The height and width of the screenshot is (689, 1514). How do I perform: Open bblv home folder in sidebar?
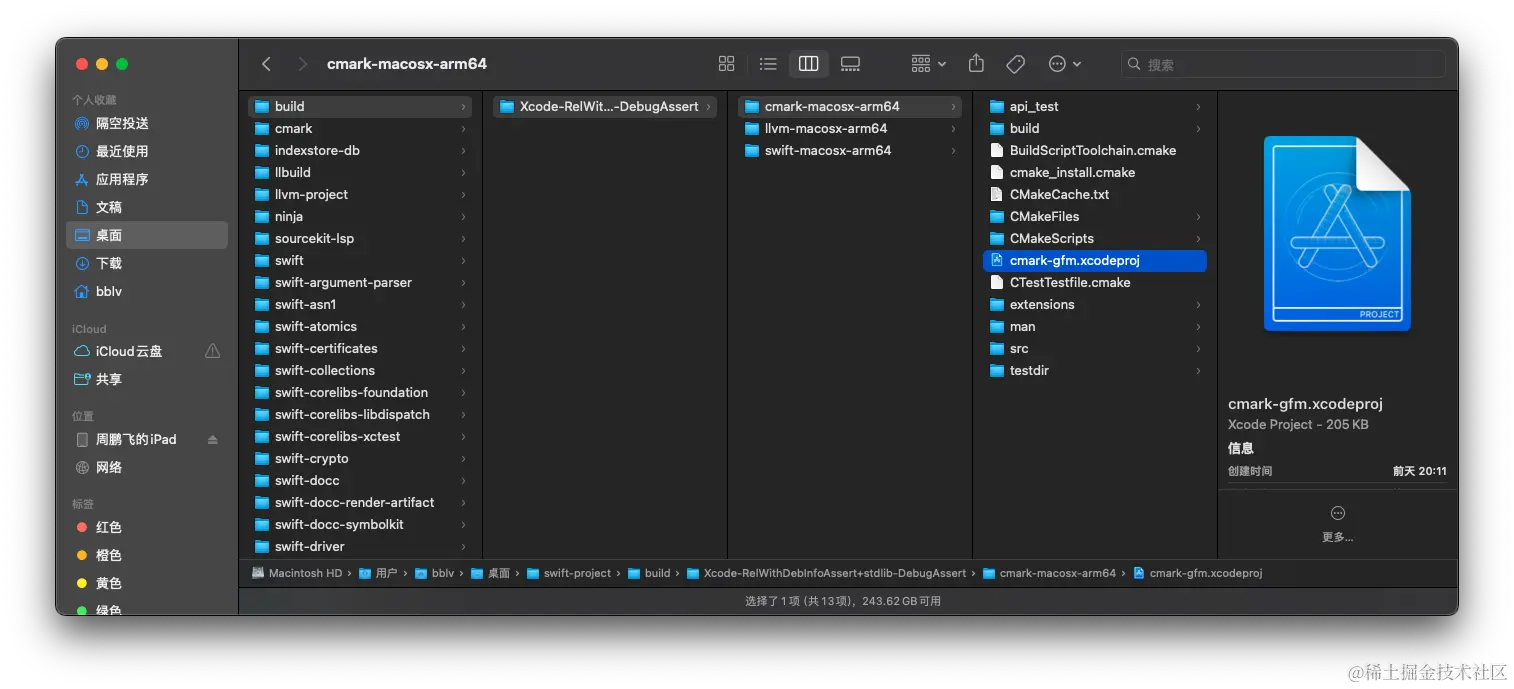pos(147,291)
